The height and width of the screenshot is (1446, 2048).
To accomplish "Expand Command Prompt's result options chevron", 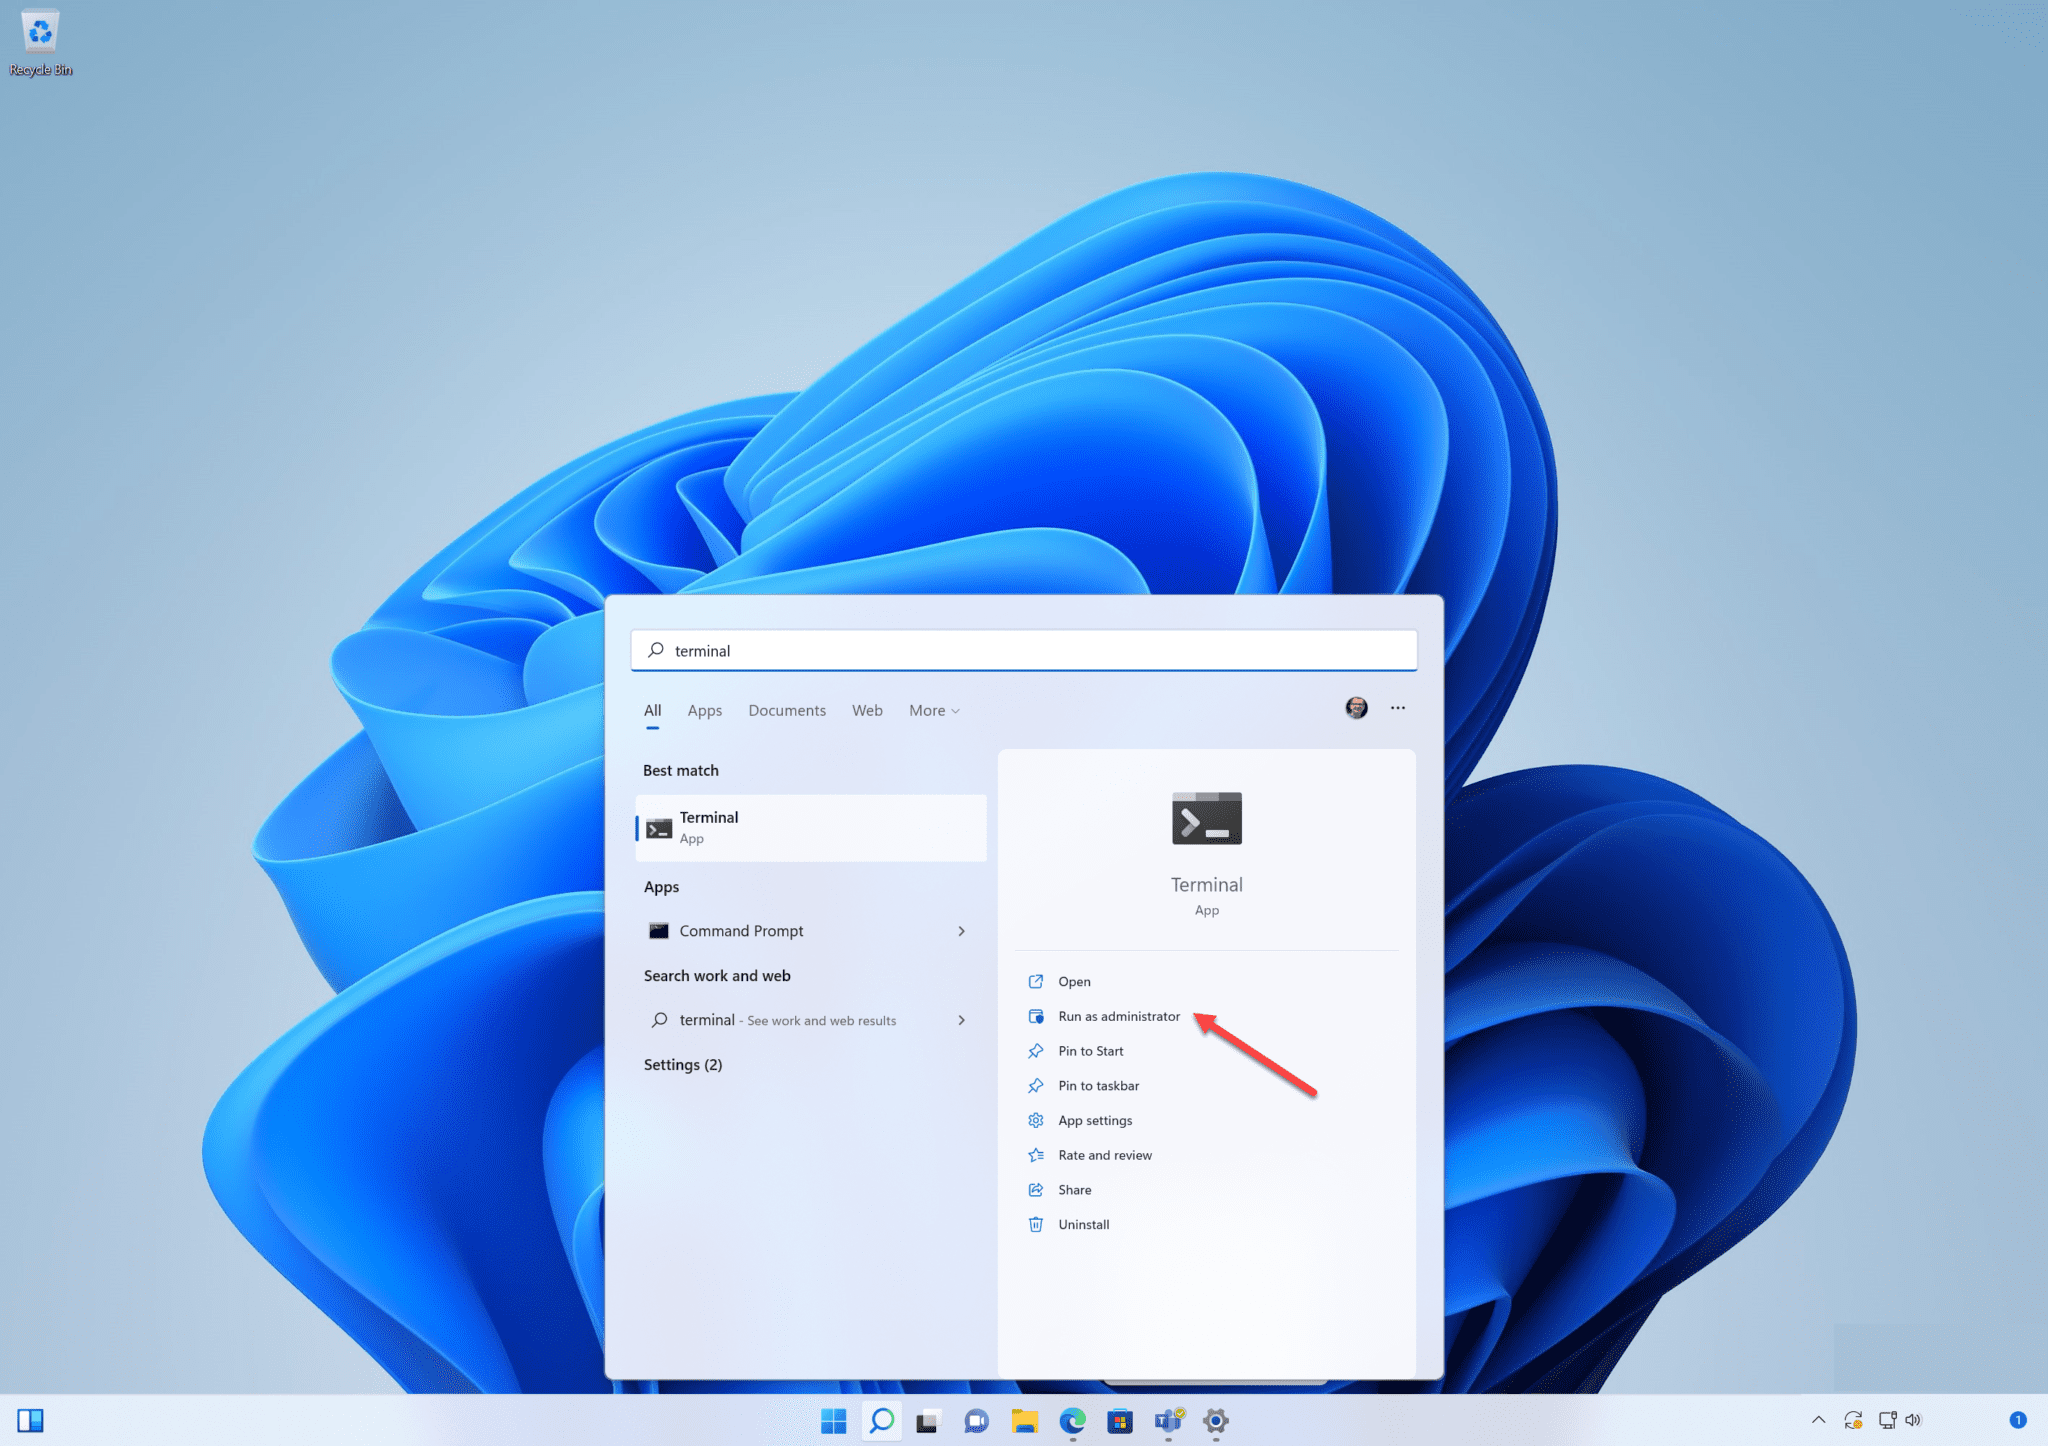I will (x=960, y=931).
